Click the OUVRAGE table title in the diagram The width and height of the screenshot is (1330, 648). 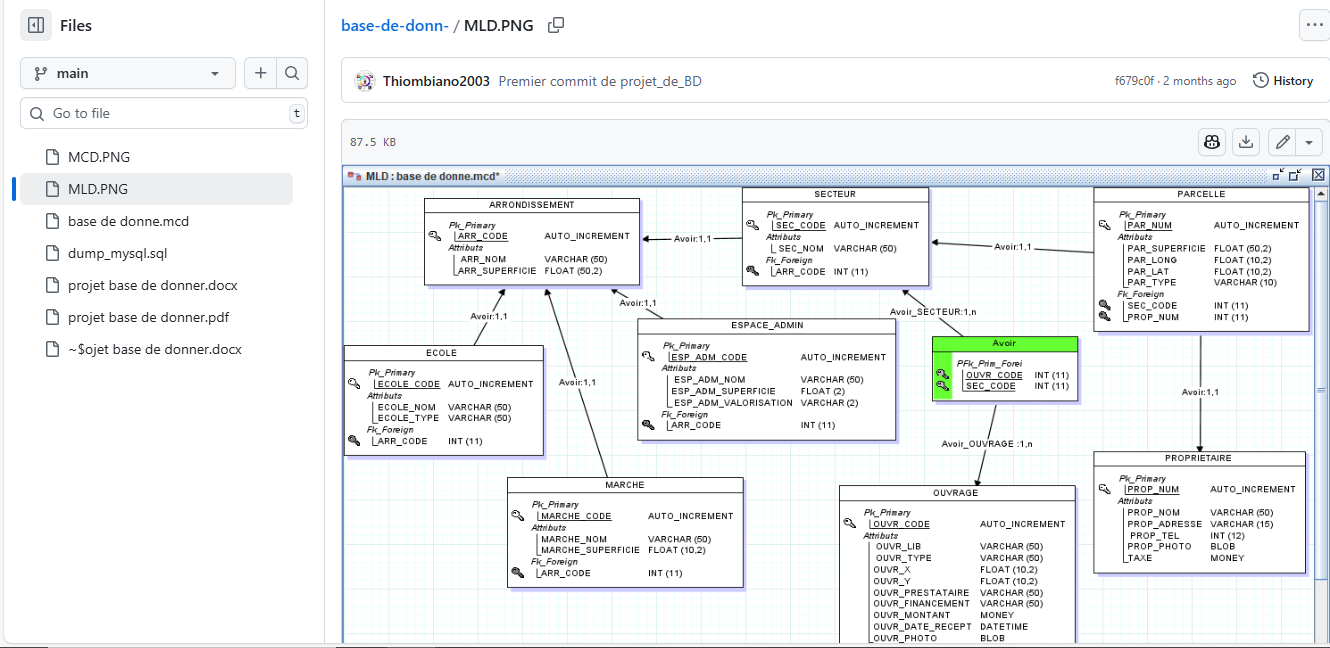pos(956,492)
